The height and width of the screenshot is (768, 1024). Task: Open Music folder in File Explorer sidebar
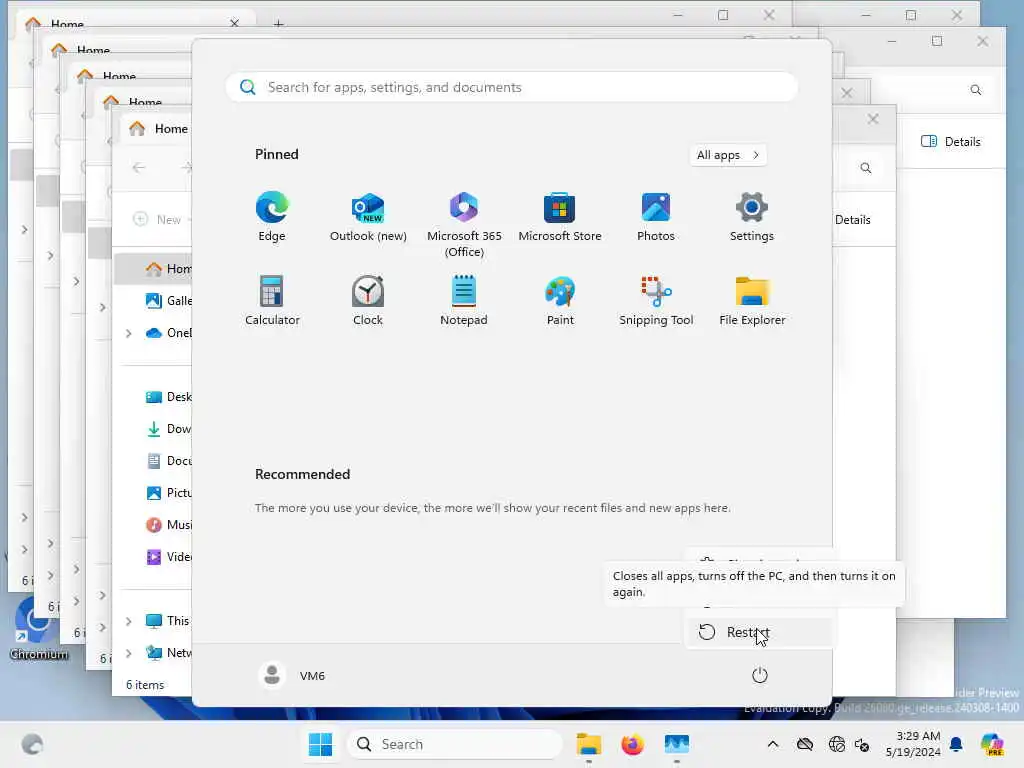pos(168,524)
